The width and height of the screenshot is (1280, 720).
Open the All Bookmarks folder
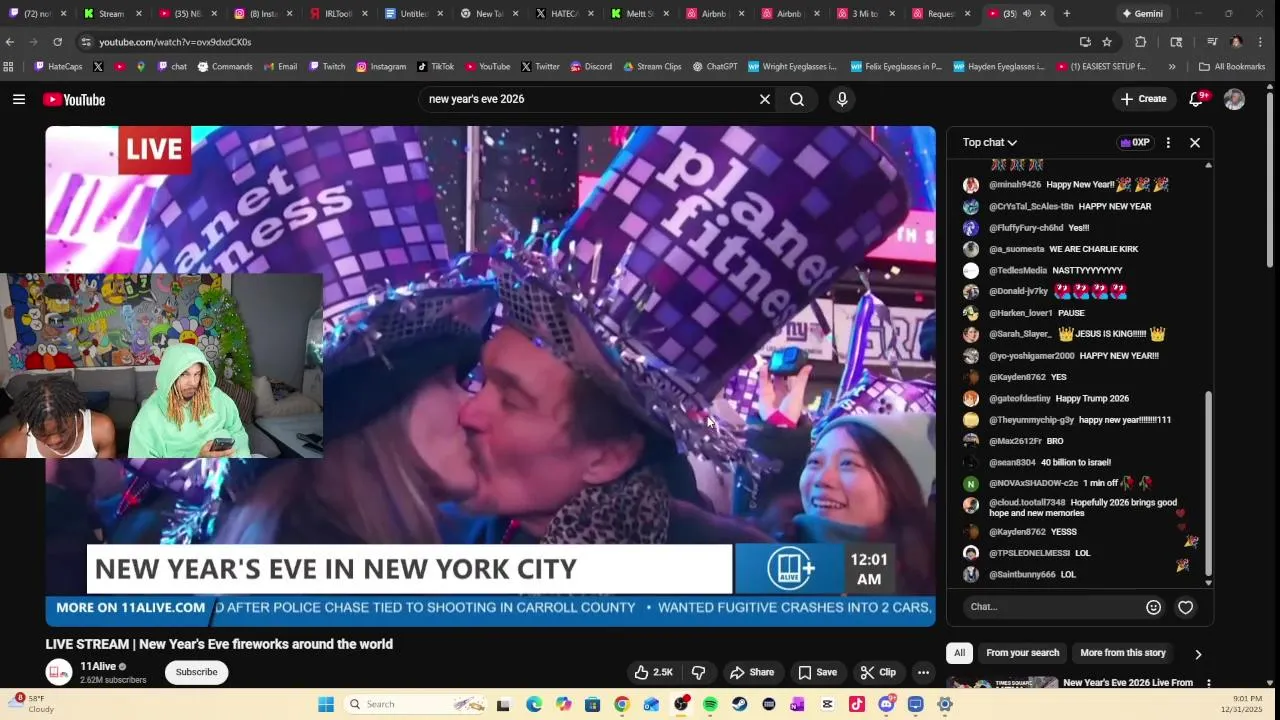(1232, 67)
